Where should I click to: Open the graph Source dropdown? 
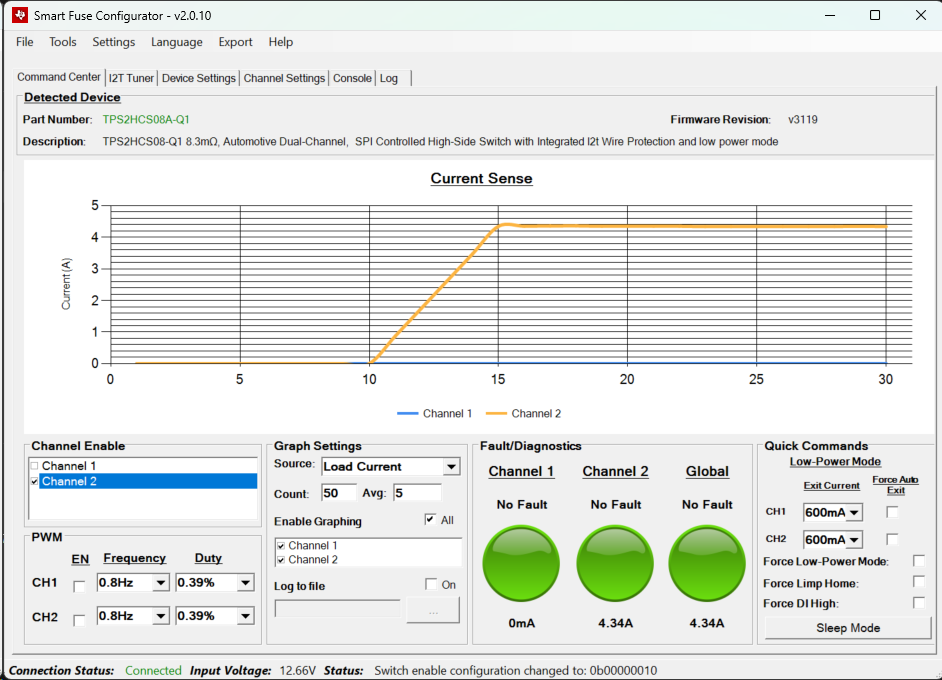coord(451,467)
